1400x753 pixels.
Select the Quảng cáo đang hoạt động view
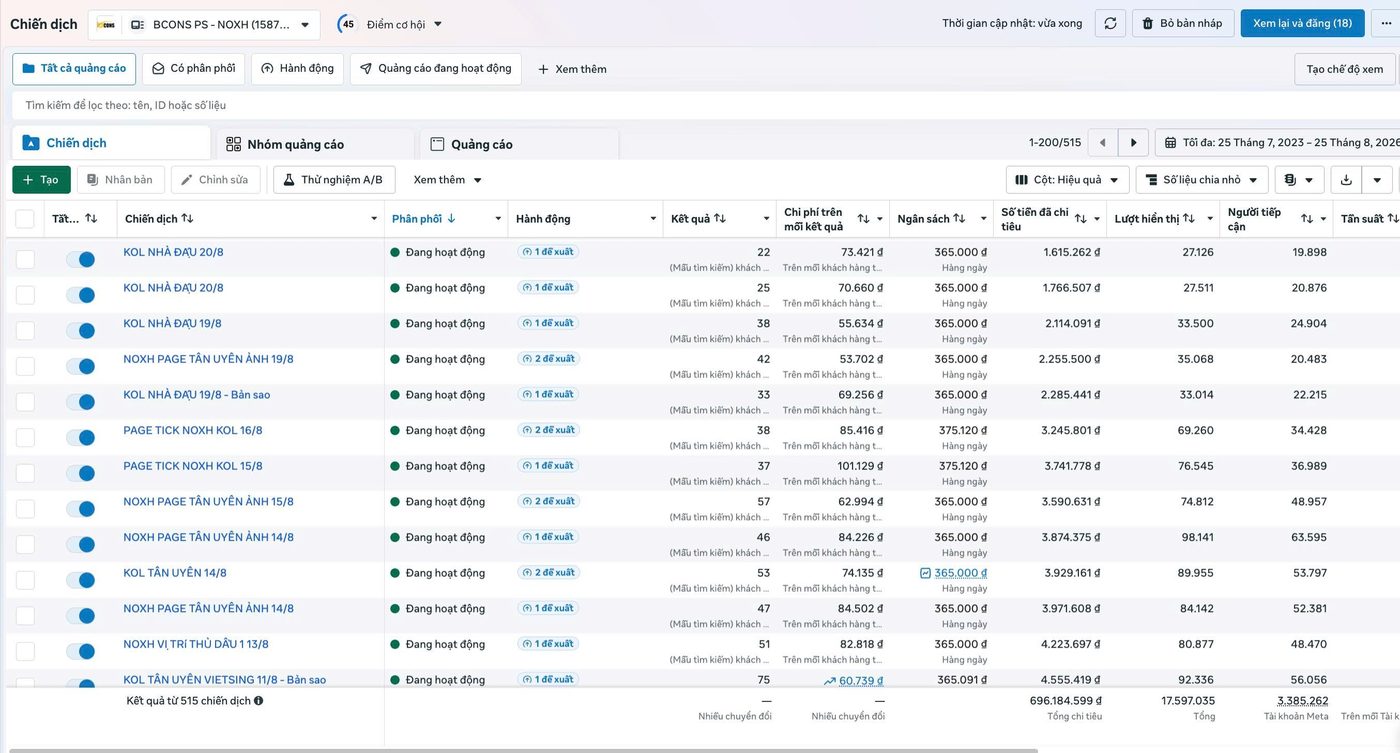[x=435, y=68]
